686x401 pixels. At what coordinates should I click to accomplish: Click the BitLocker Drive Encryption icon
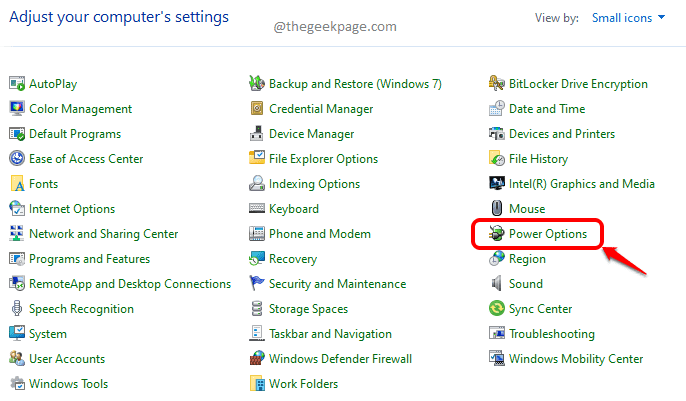pos(497,84)
